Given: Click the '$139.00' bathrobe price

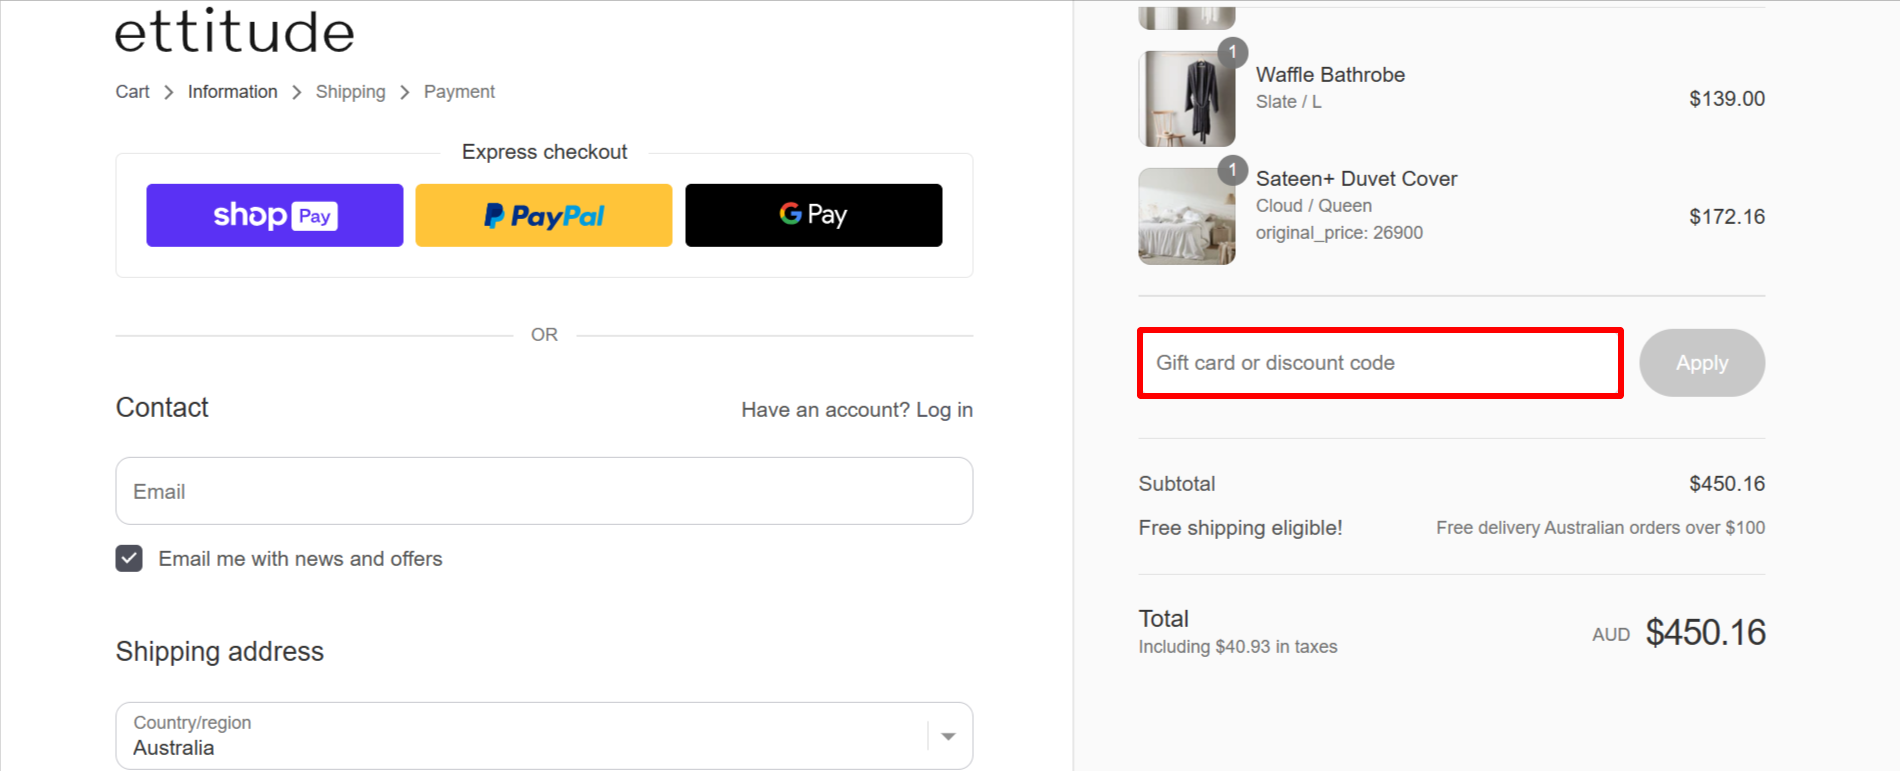Looking at the screenshot, I should click(1727, 99).
